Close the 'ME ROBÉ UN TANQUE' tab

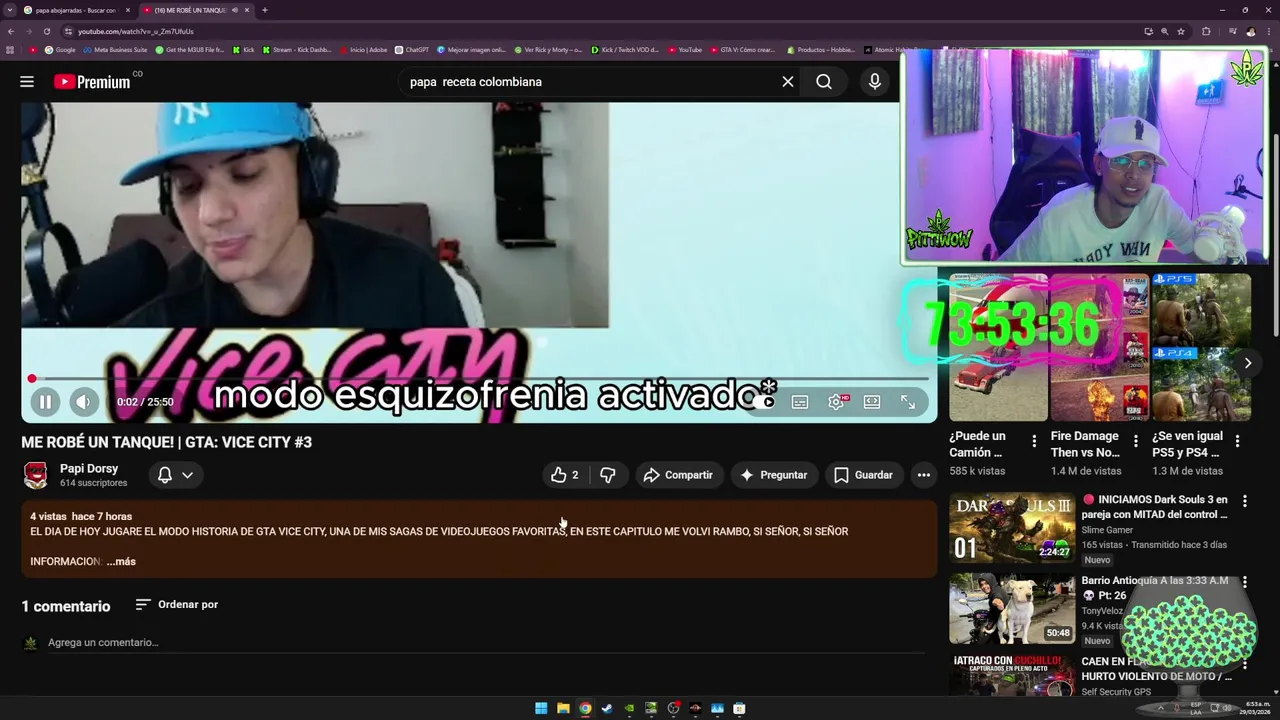(x=247, y=10)
